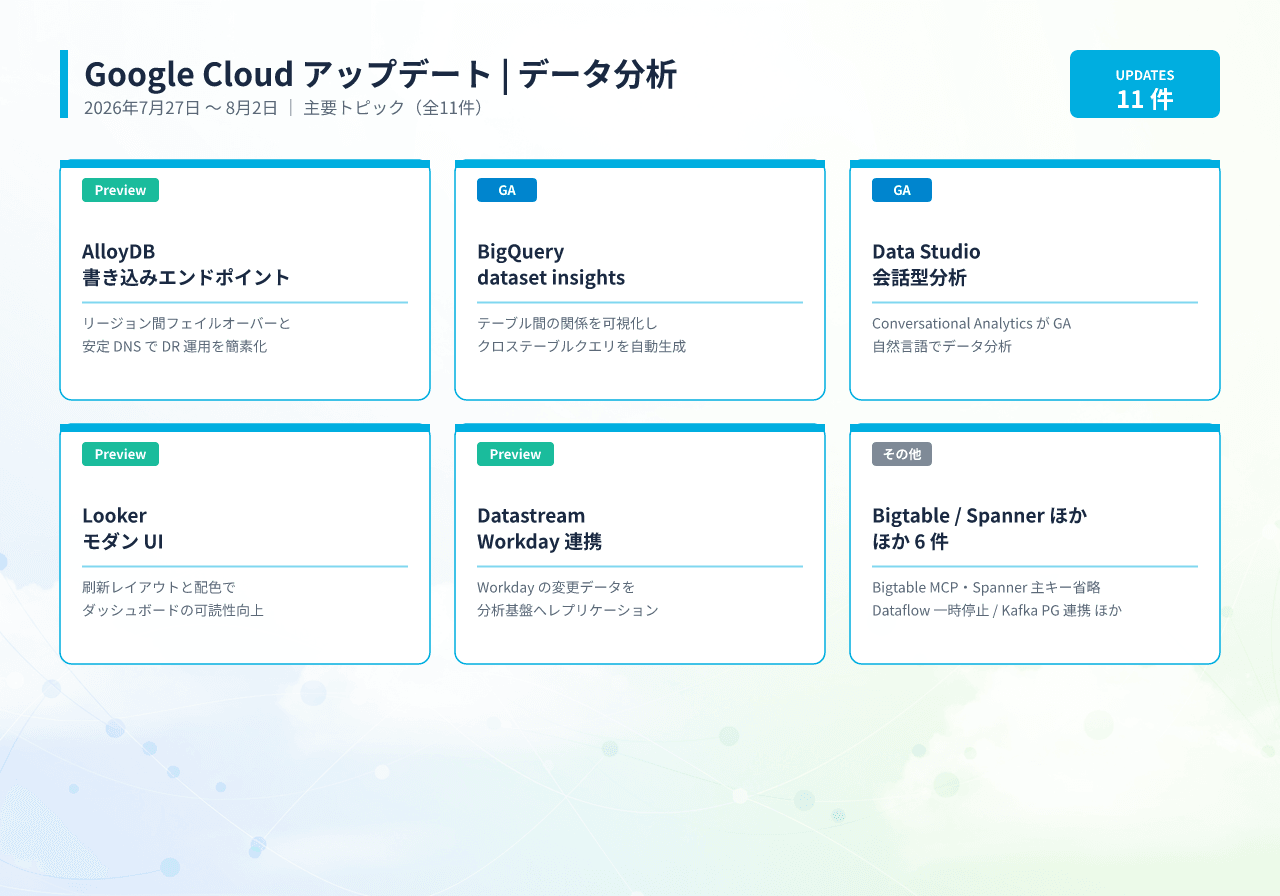This screenshot has height=896, width=1280.
Task: Click the date range 2026年7月27日 〜 8月2日
Action: pos(181,108)
